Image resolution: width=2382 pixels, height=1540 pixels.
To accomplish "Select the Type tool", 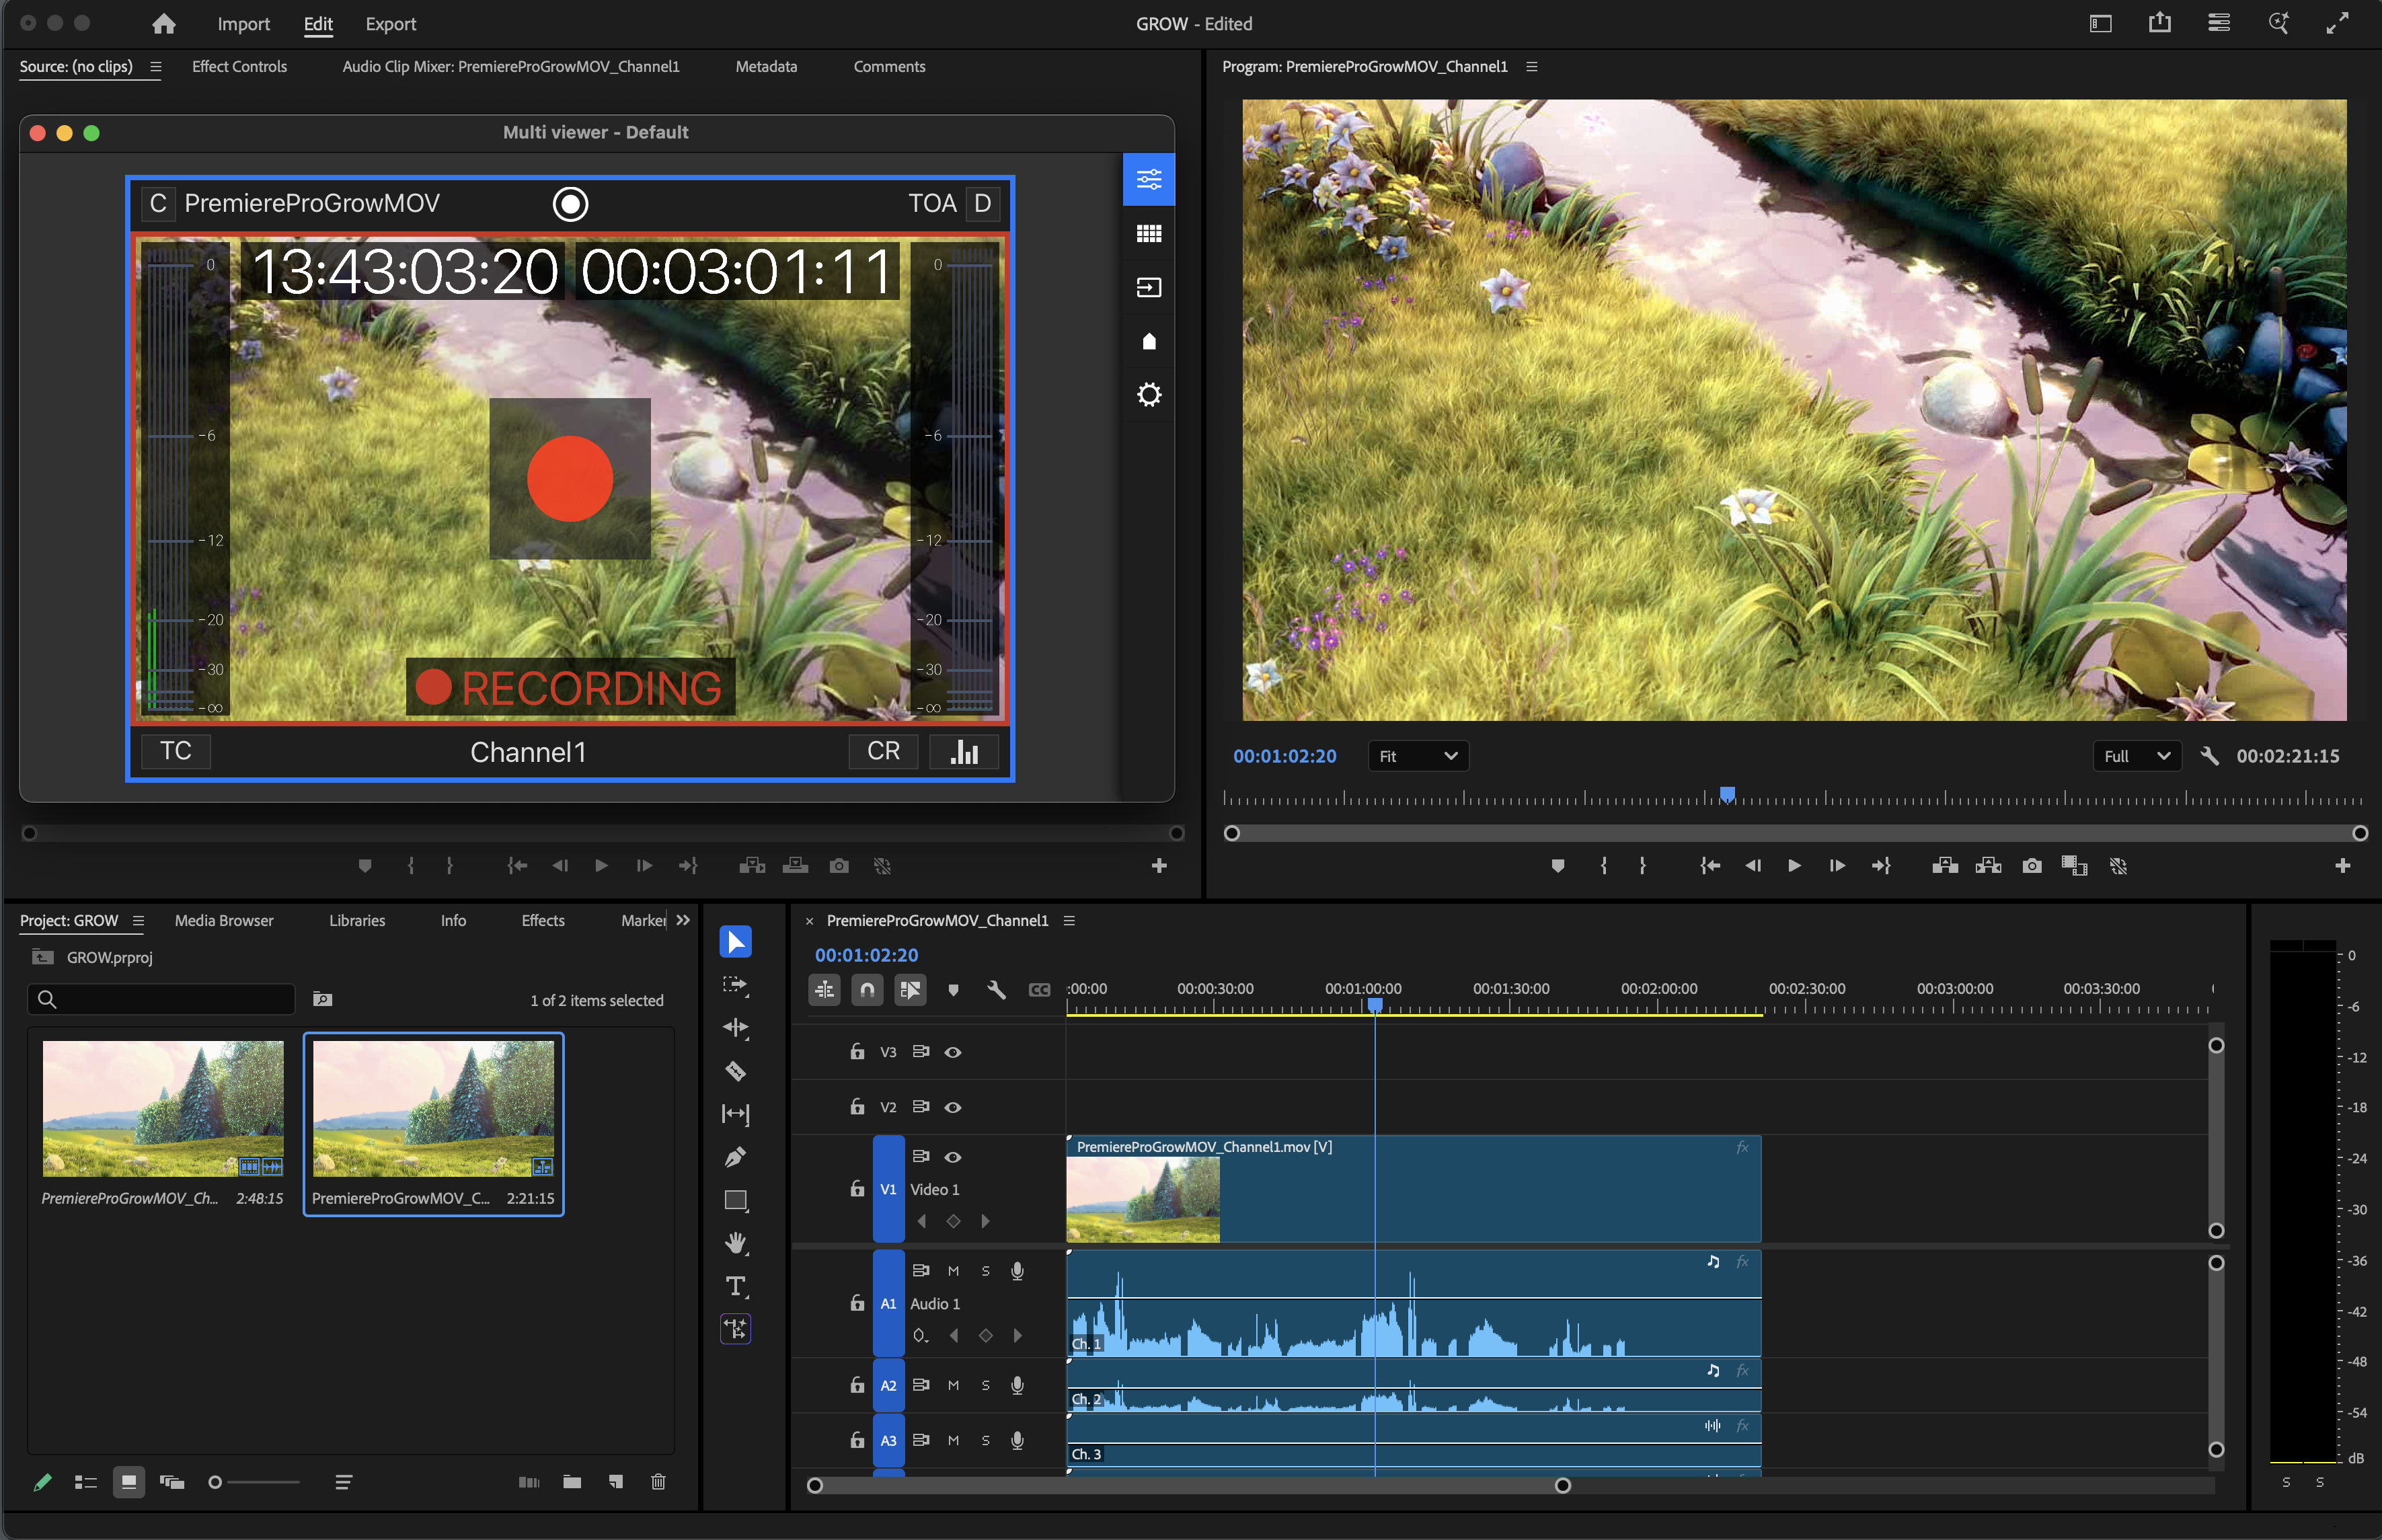I will click(x=735, y=1286).
